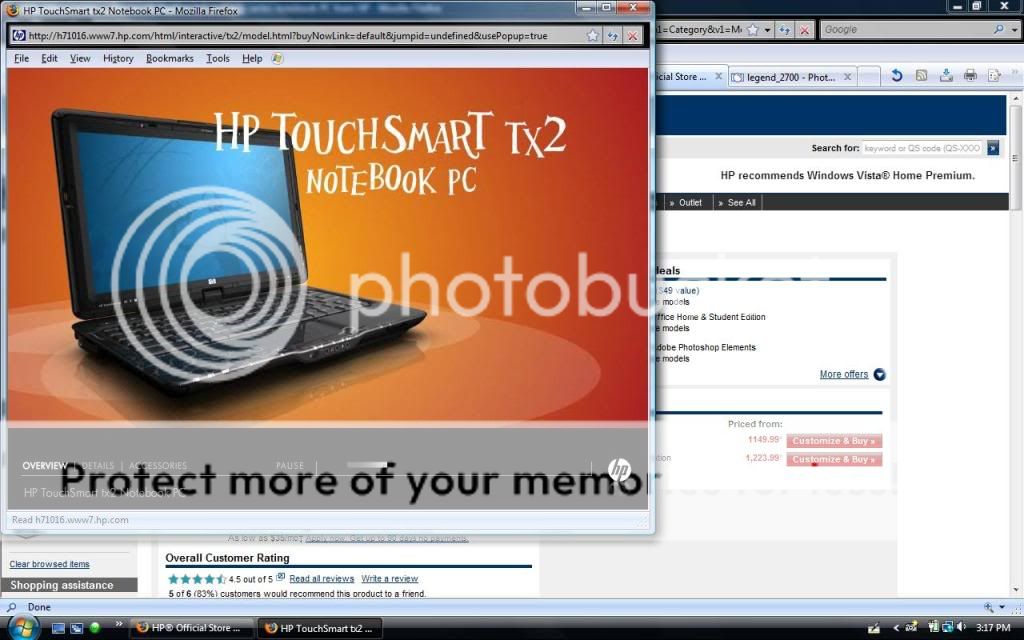This screenshot has width=1024, height=640.
Task: Click Customize & Buy for the 1149.99 model
Action: (x=834, y=441)
